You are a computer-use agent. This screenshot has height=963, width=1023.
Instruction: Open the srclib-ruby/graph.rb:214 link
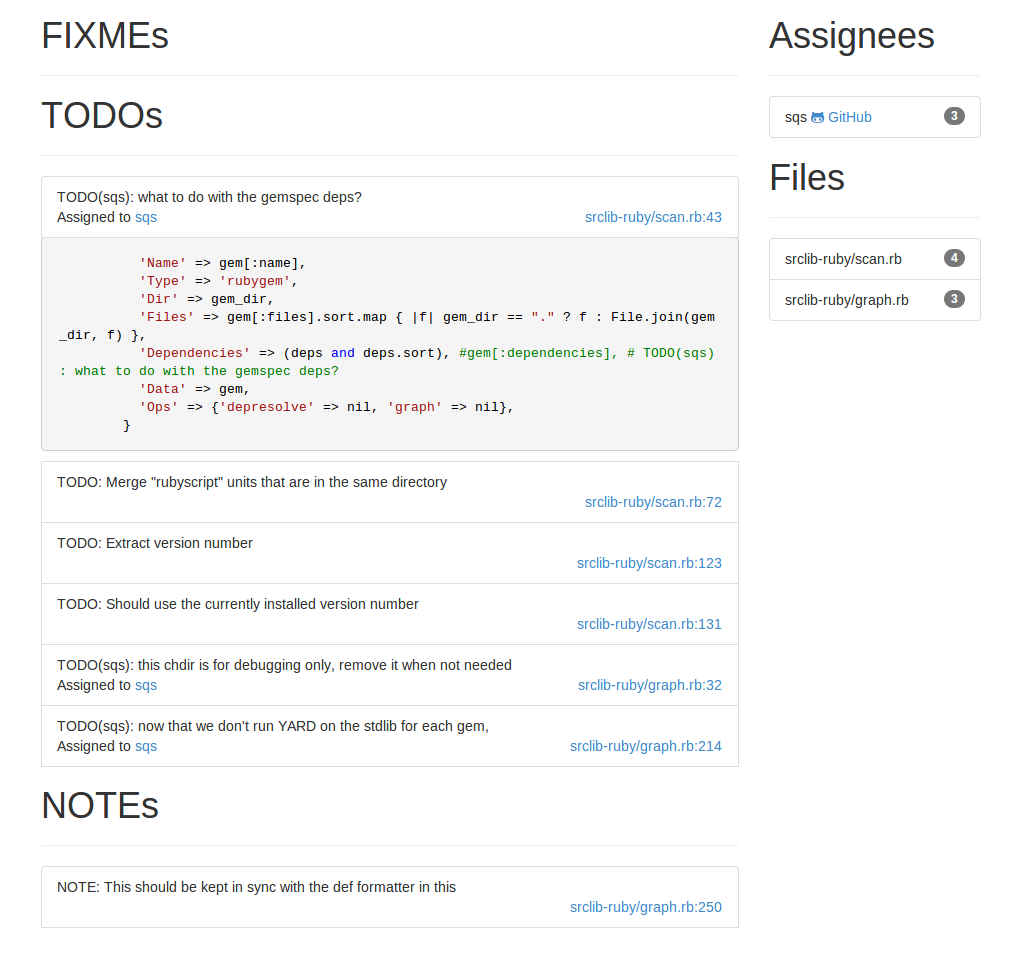coord(646,746)
